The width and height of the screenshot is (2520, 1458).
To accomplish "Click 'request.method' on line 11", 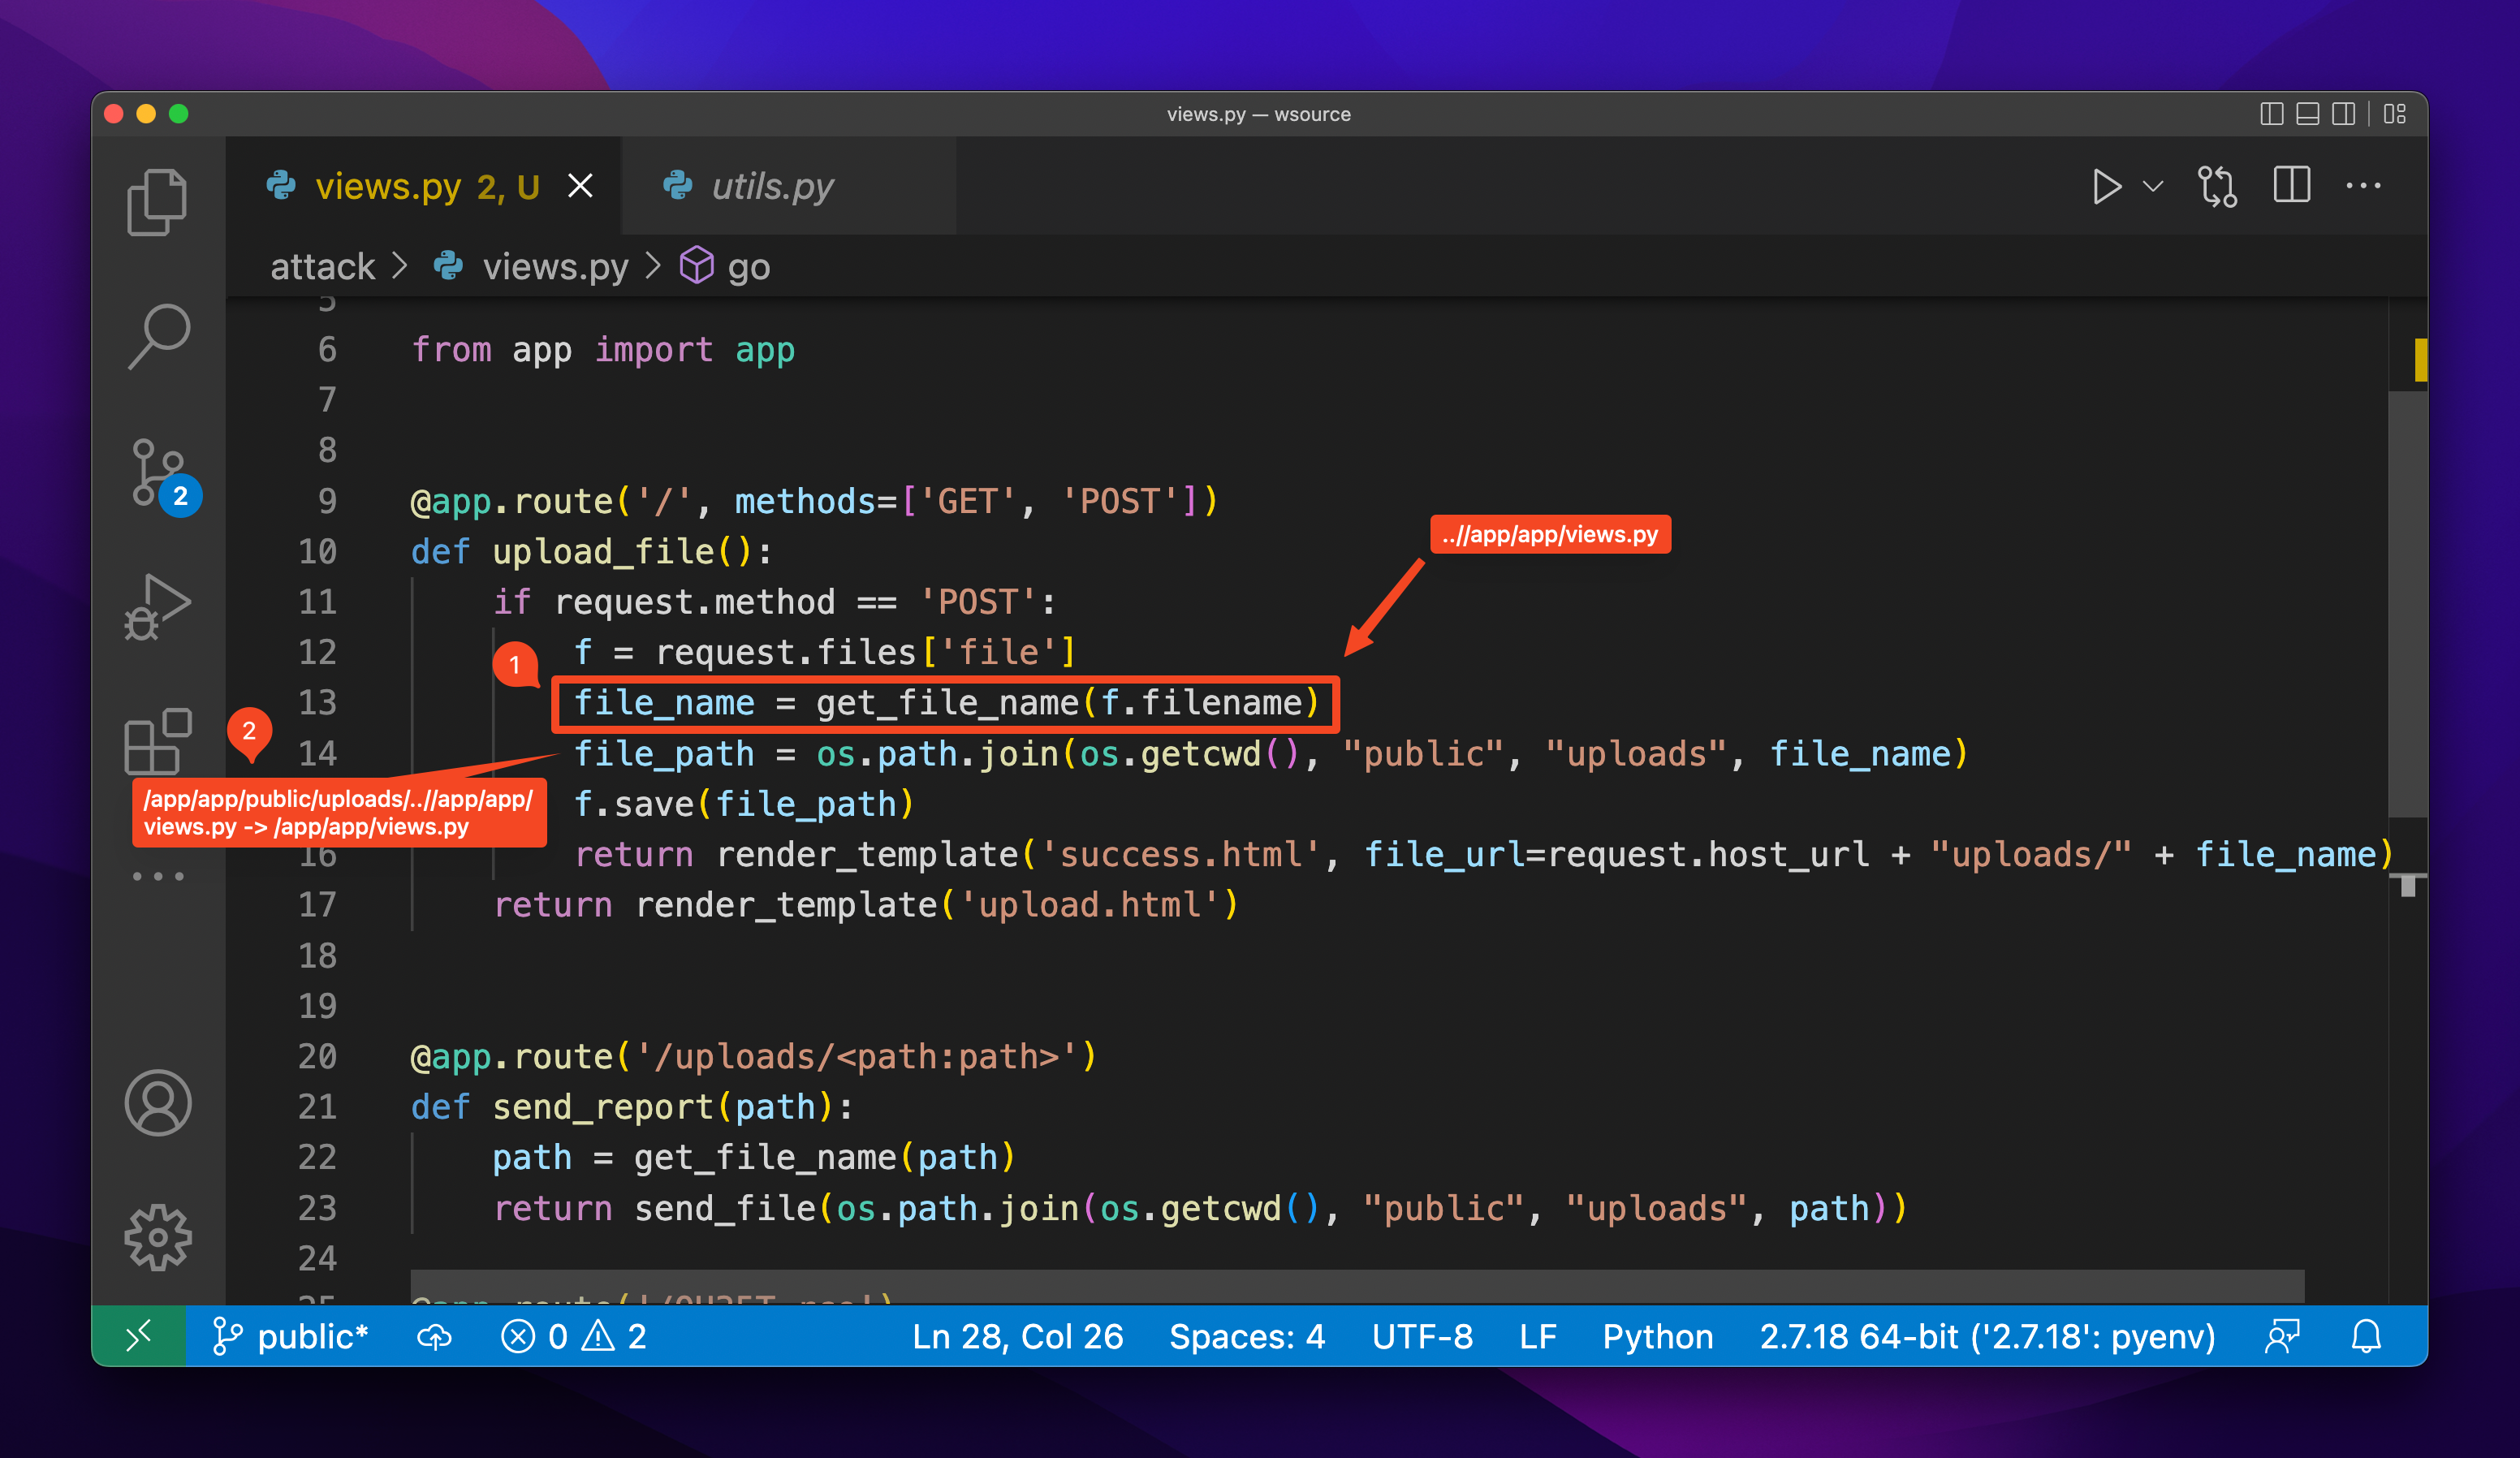I will tap(694, 602).
